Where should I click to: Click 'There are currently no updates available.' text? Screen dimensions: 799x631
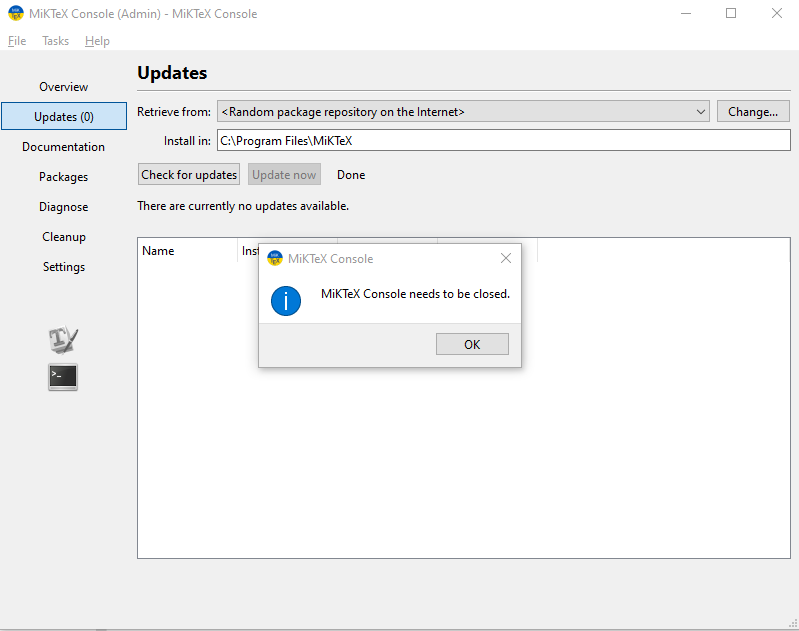click(x=243, y=206)
